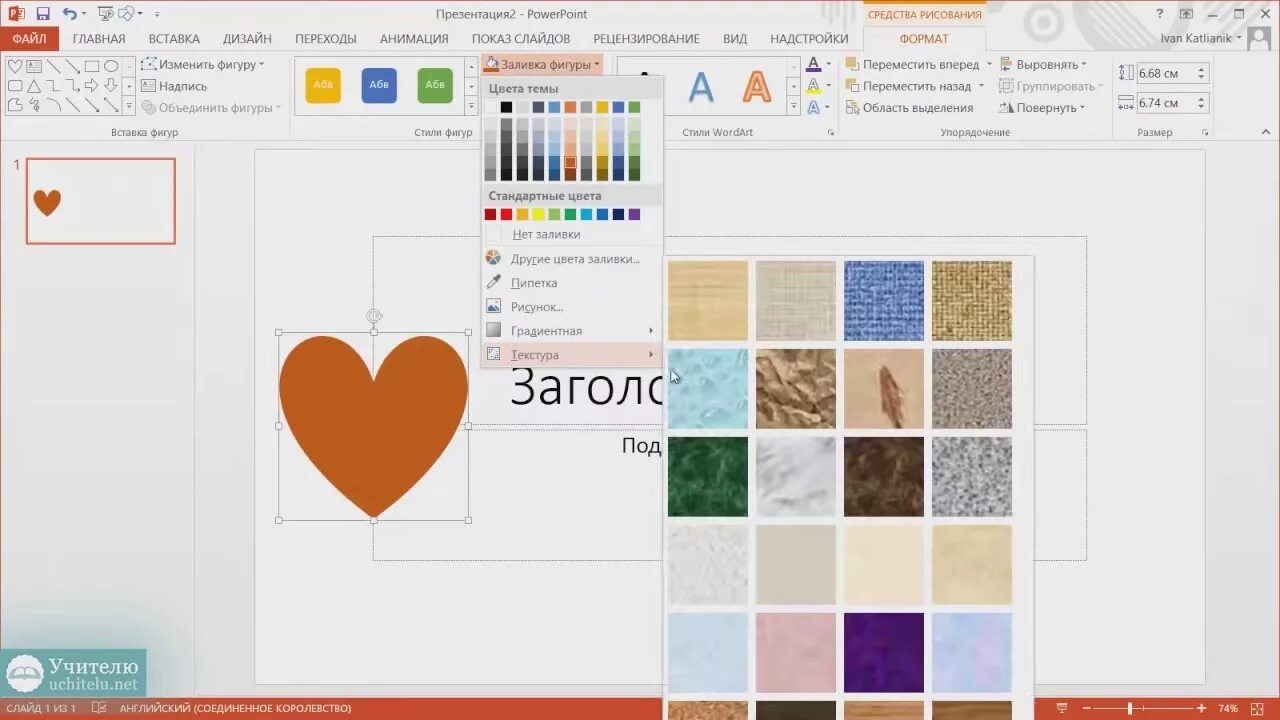The height and width of the screenshot is (720, 1280).
Task: Choose the right block arrow shape
Action: click(91, 85)
